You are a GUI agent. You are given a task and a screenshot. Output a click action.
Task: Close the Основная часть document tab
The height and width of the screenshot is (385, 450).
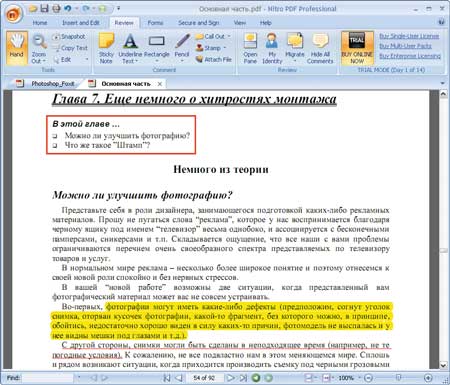(160, 84)
